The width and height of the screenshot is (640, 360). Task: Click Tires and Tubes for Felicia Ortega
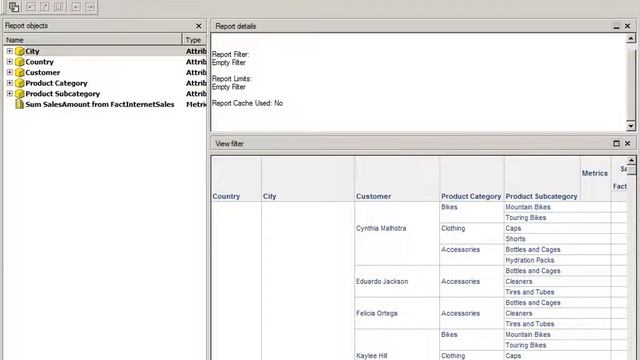[x=558, y=324]
